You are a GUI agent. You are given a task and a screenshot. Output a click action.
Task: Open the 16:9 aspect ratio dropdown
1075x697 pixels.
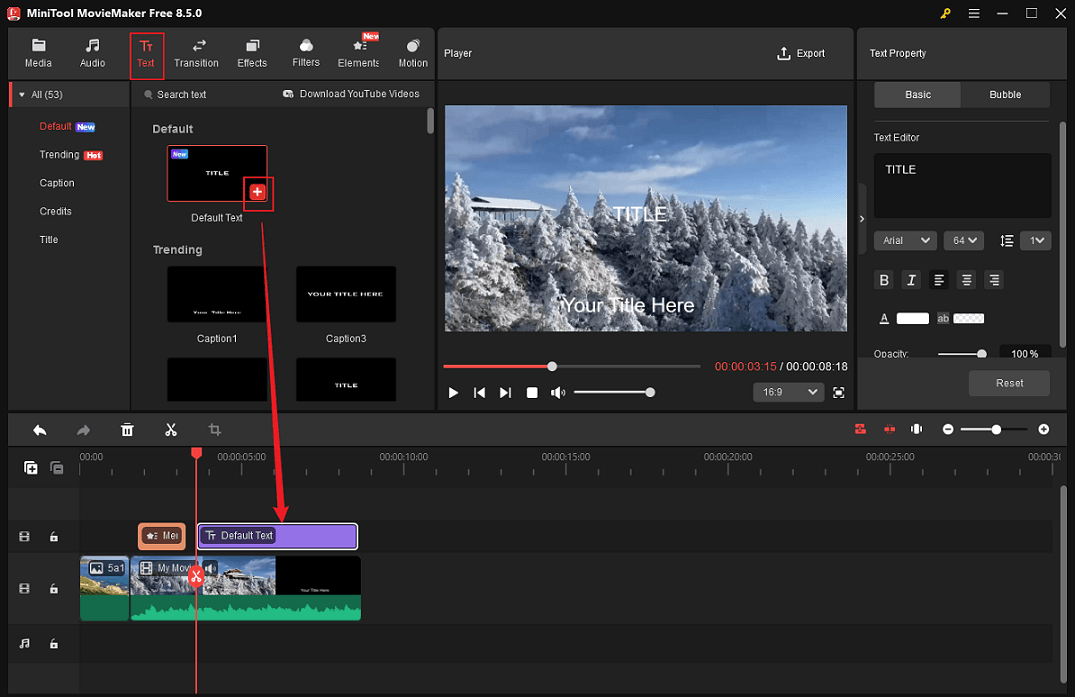tap(788, 392)
